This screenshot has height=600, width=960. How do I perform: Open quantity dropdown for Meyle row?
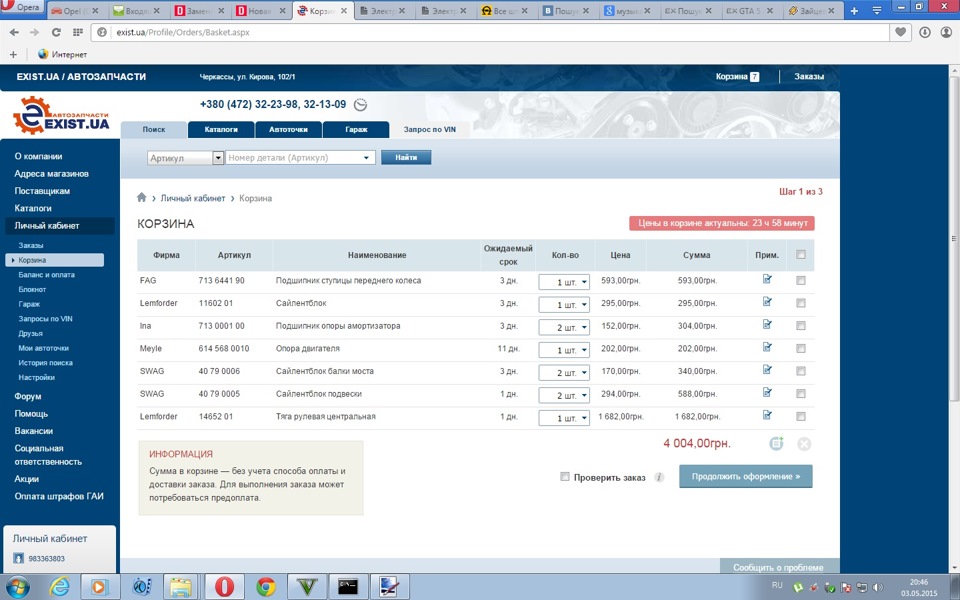click(x=564, y=350)
